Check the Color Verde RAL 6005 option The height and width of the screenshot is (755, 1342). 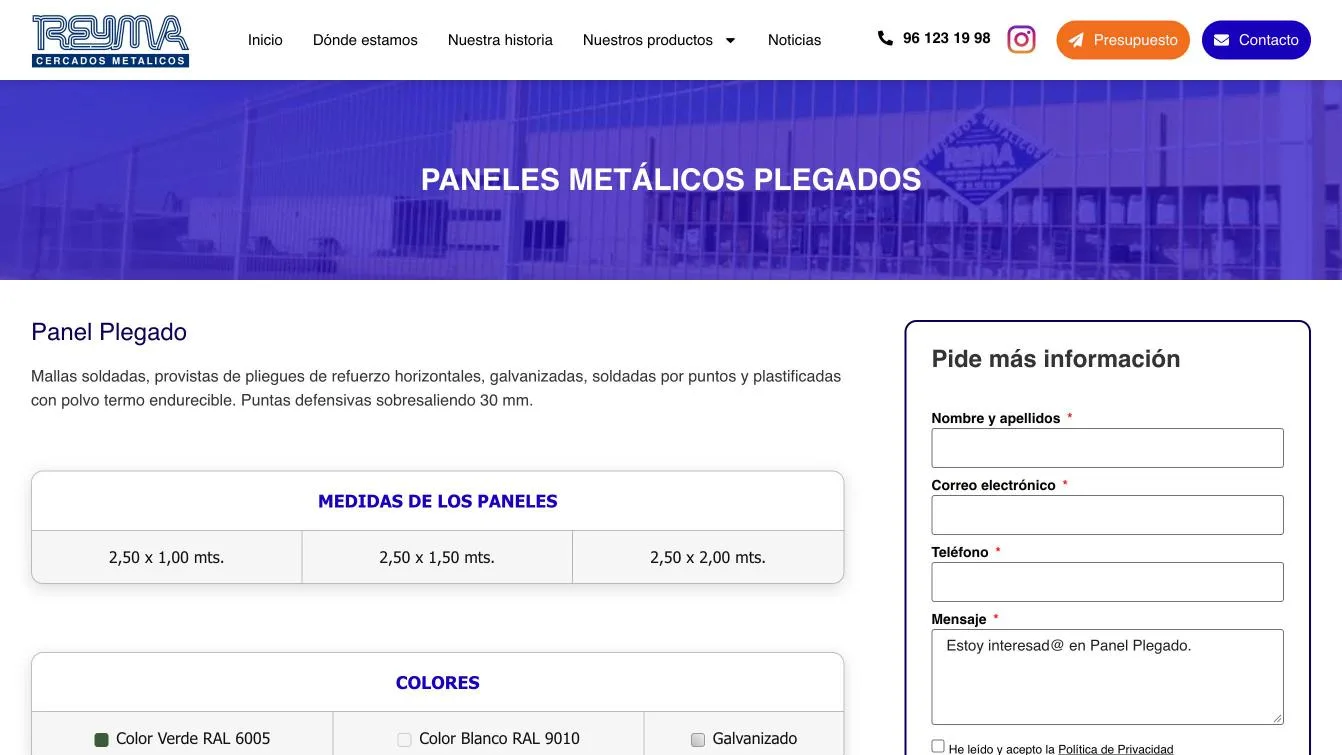click(x=101, y=740)
